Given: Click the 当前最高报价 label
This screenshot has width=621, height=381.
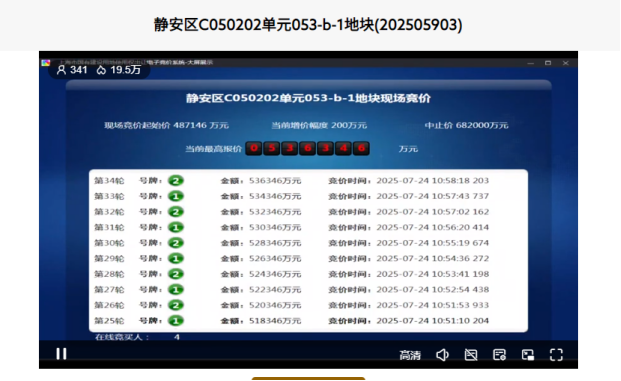Looking at the screenshot, I should [213, 149].
